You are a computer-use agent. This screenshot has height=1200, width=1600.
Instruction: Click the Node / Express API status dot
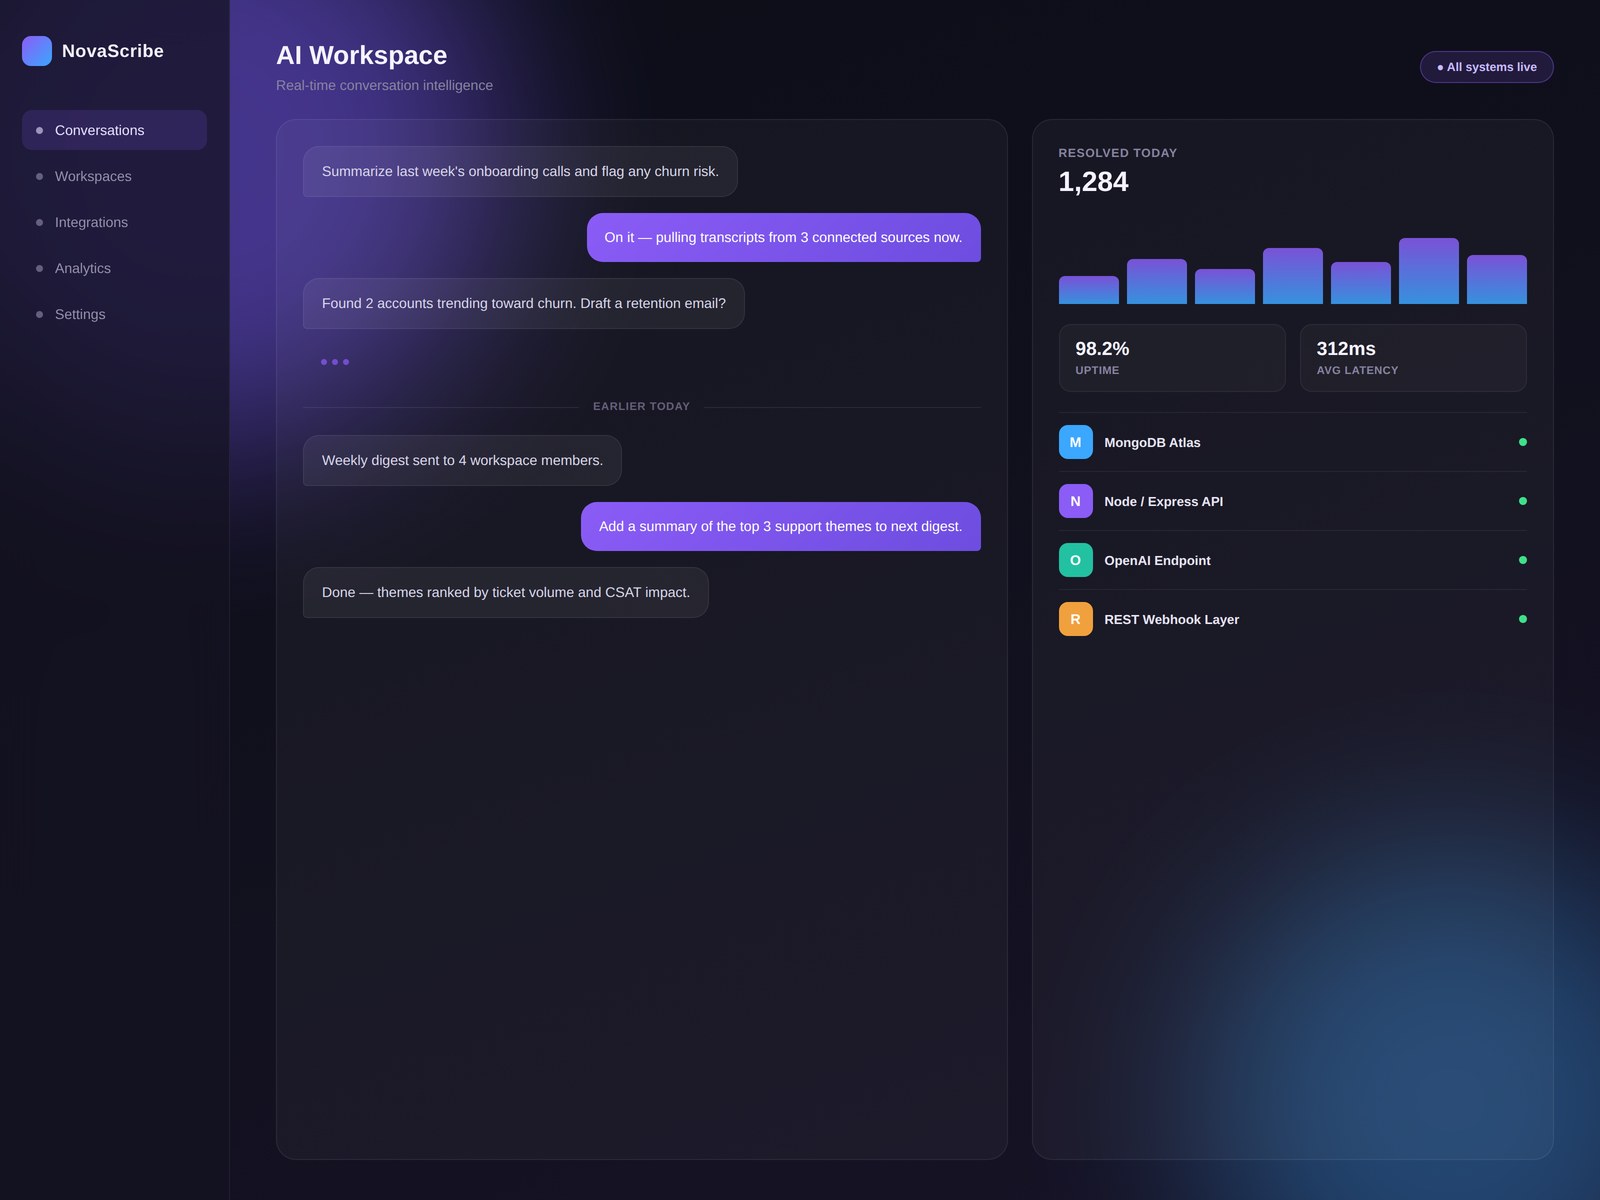coord(1523,501)
